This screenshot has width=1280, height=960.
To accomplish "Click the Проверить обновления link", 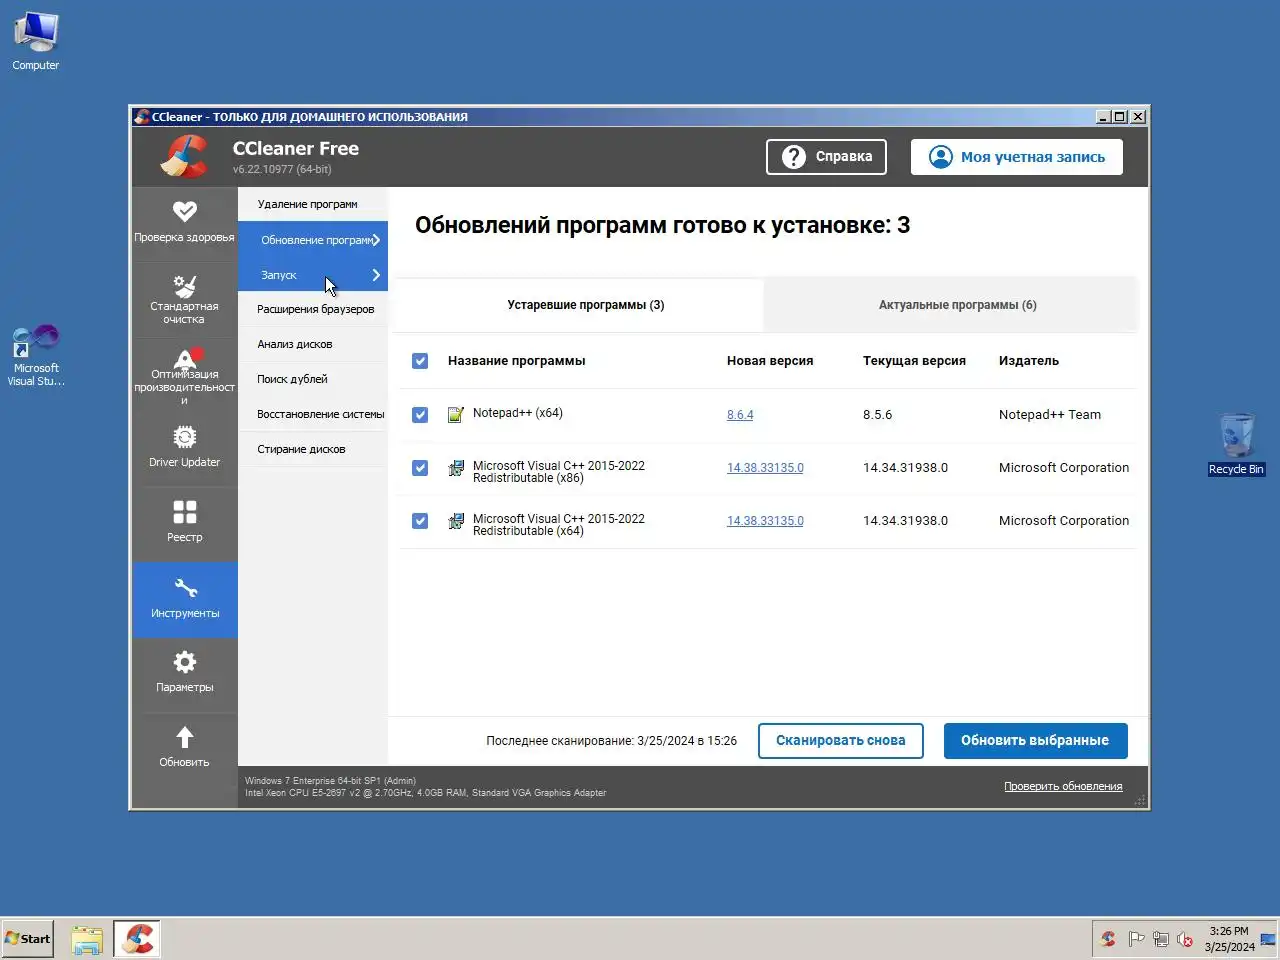I will tap(1063, 786).
